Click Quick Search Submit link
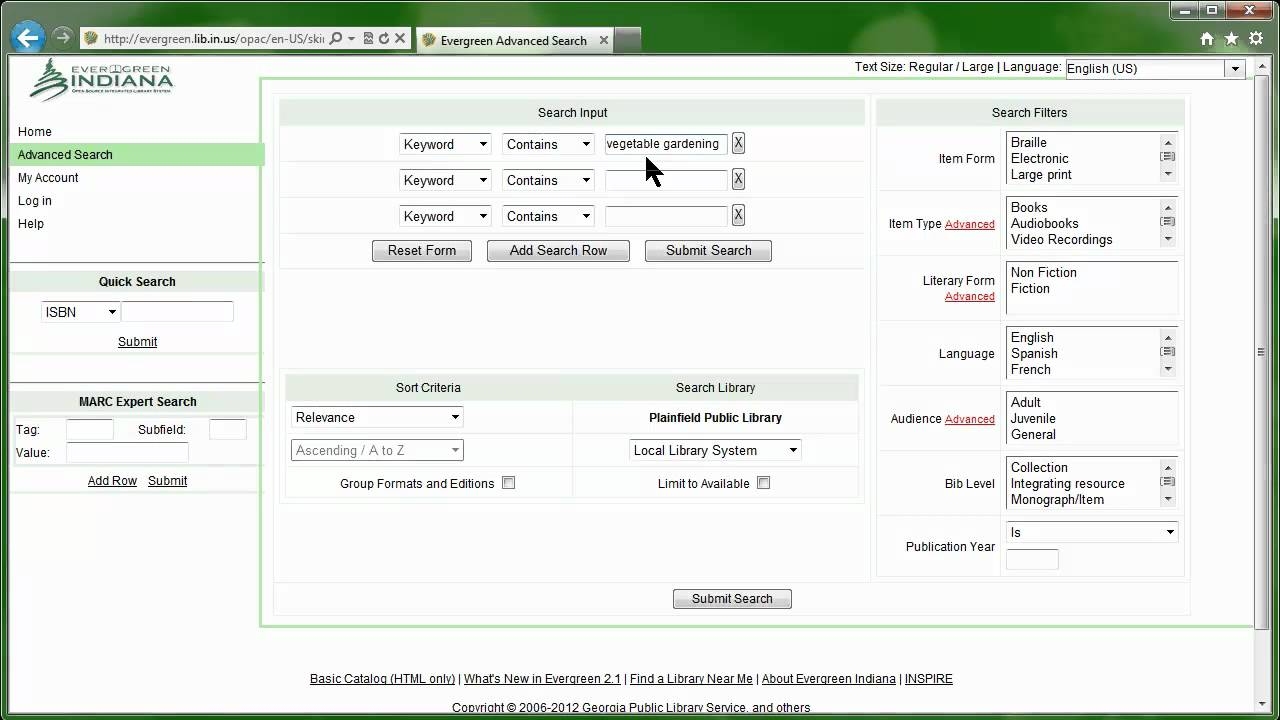Screen dimensions: 1280x720 tap(137, 341)
